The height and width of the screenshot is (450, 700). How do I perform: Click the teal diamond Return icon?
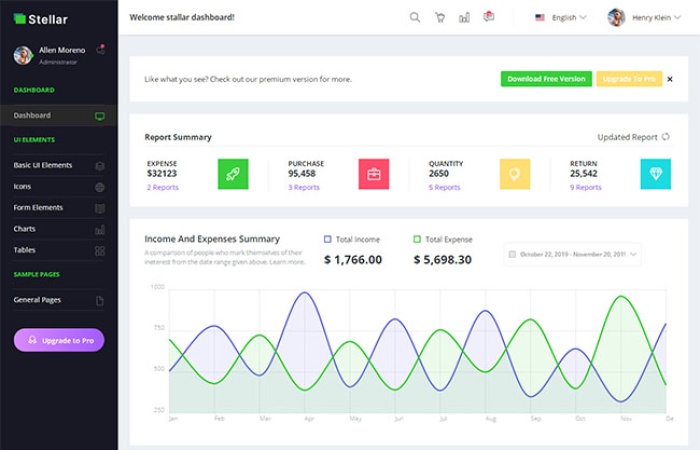pos(655,174)
